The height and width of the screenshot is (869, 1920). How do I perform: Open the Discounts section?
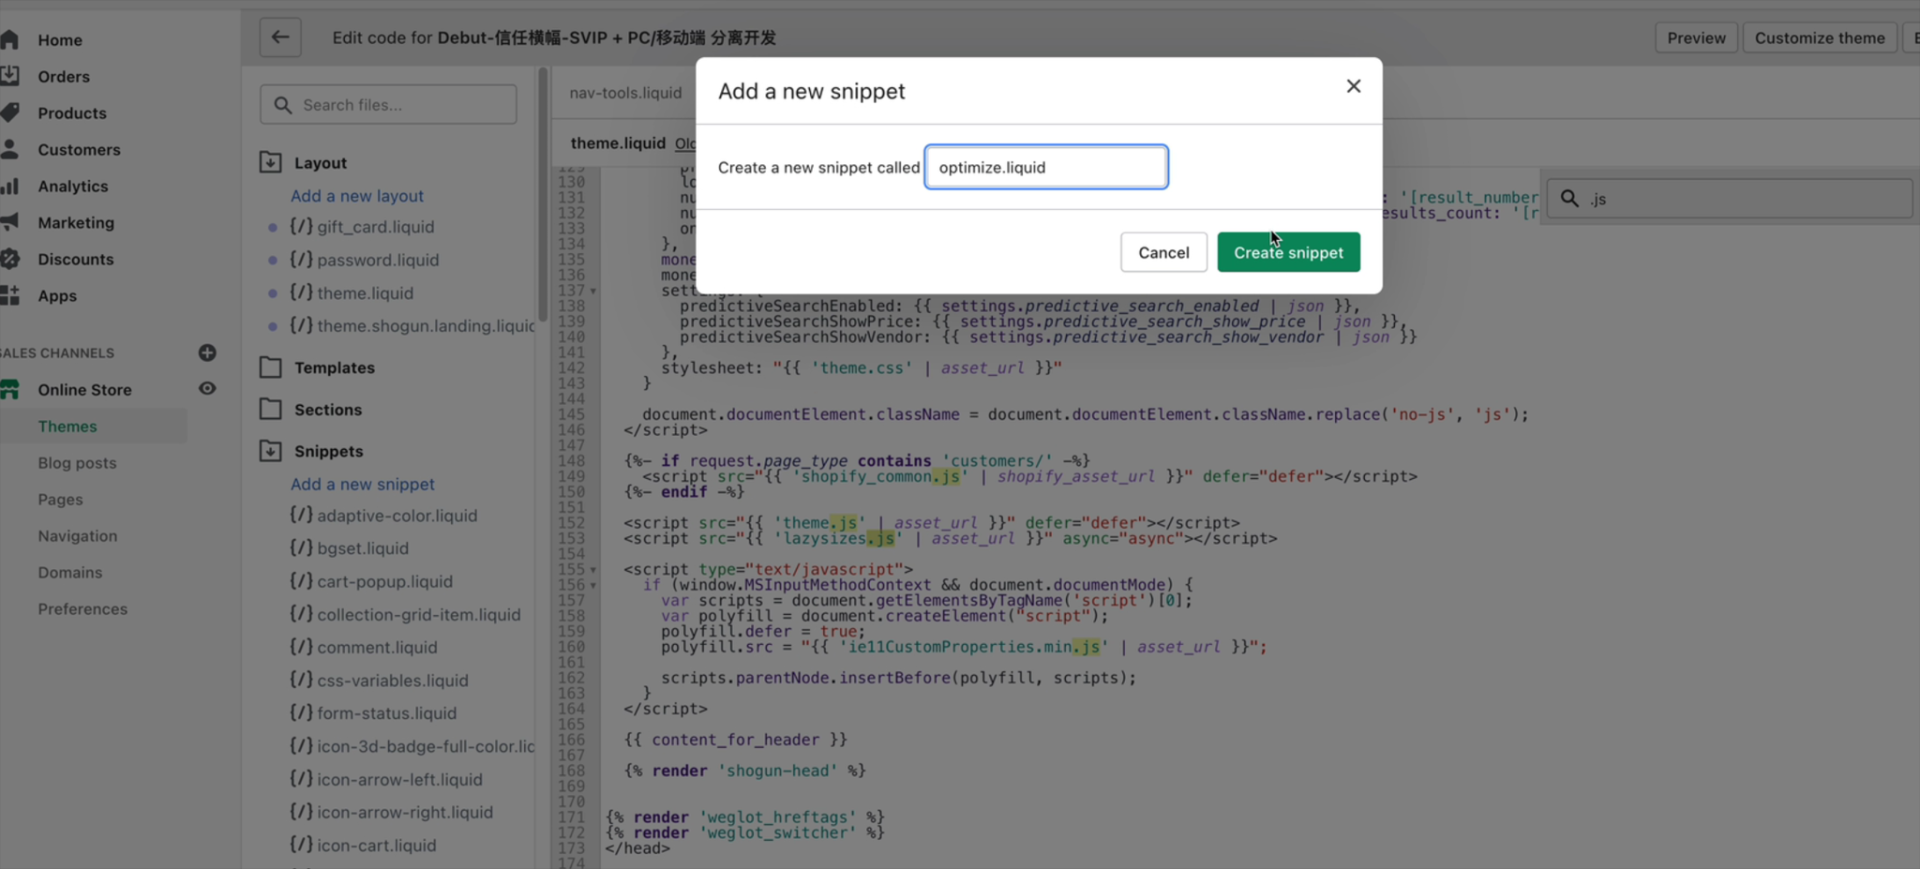click(x=76, y=259)
